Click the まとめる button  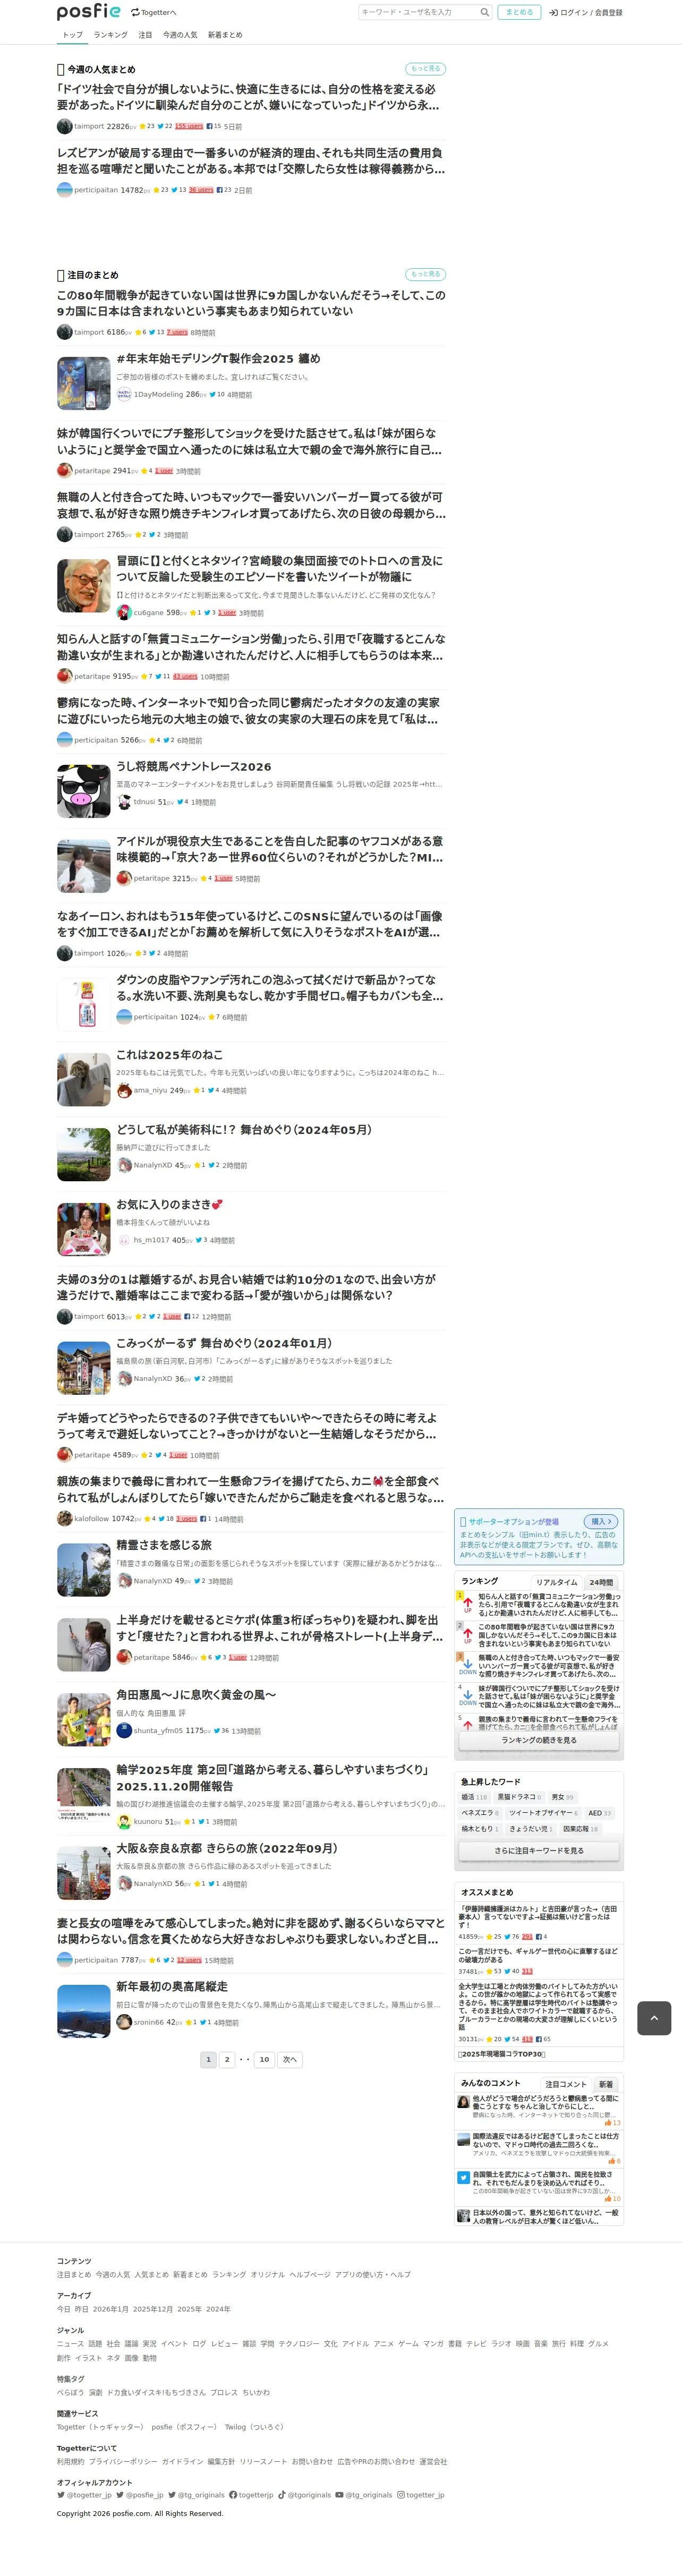point(519,12)
